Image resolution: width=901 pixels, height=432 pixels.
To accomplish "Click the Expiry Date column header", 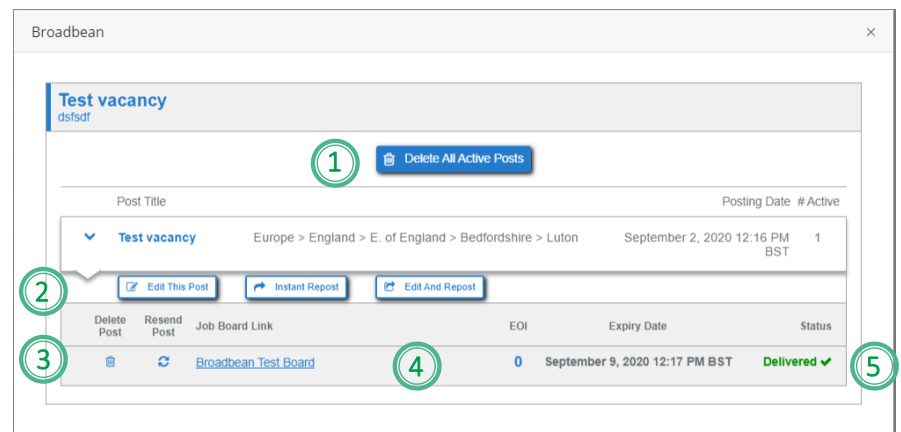I will pos(638,326).
